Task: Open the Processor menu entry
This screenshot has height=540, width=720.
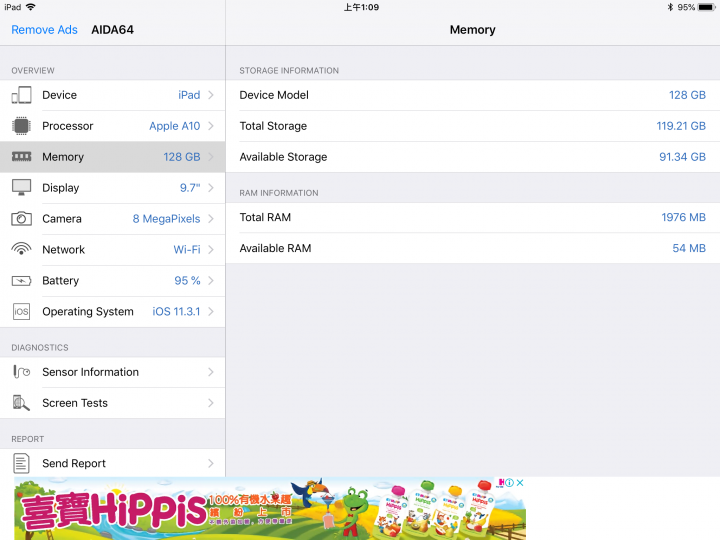Action: (x=112, y=126)
